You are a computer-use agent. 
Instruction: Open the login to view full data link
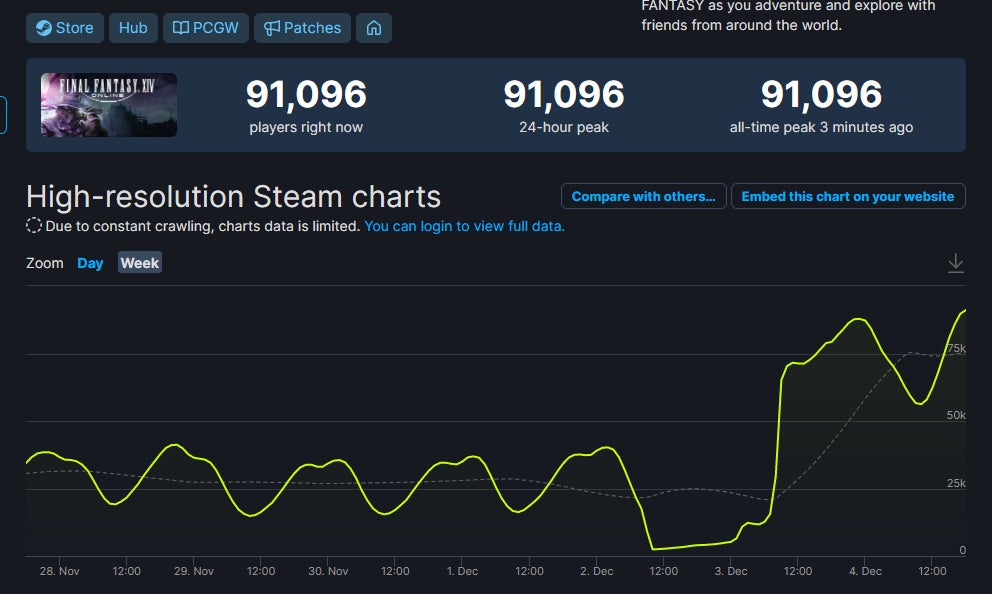[x=463, y=227]
